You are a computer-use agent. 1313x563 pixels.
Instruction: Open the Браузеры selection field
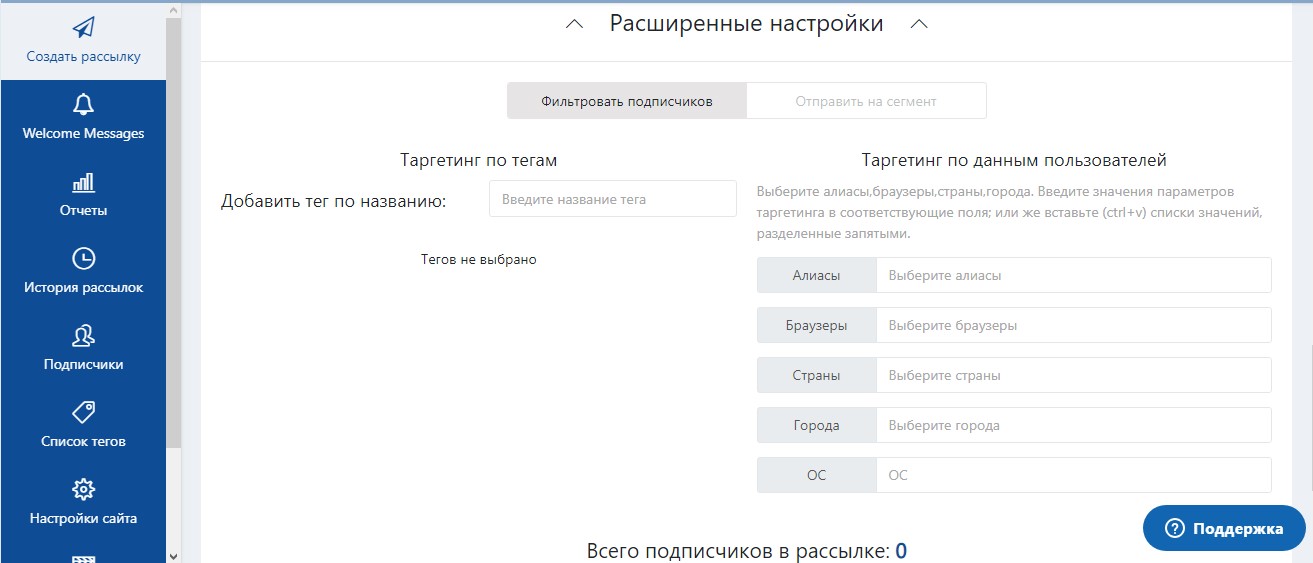click(x=1074, y=325)
